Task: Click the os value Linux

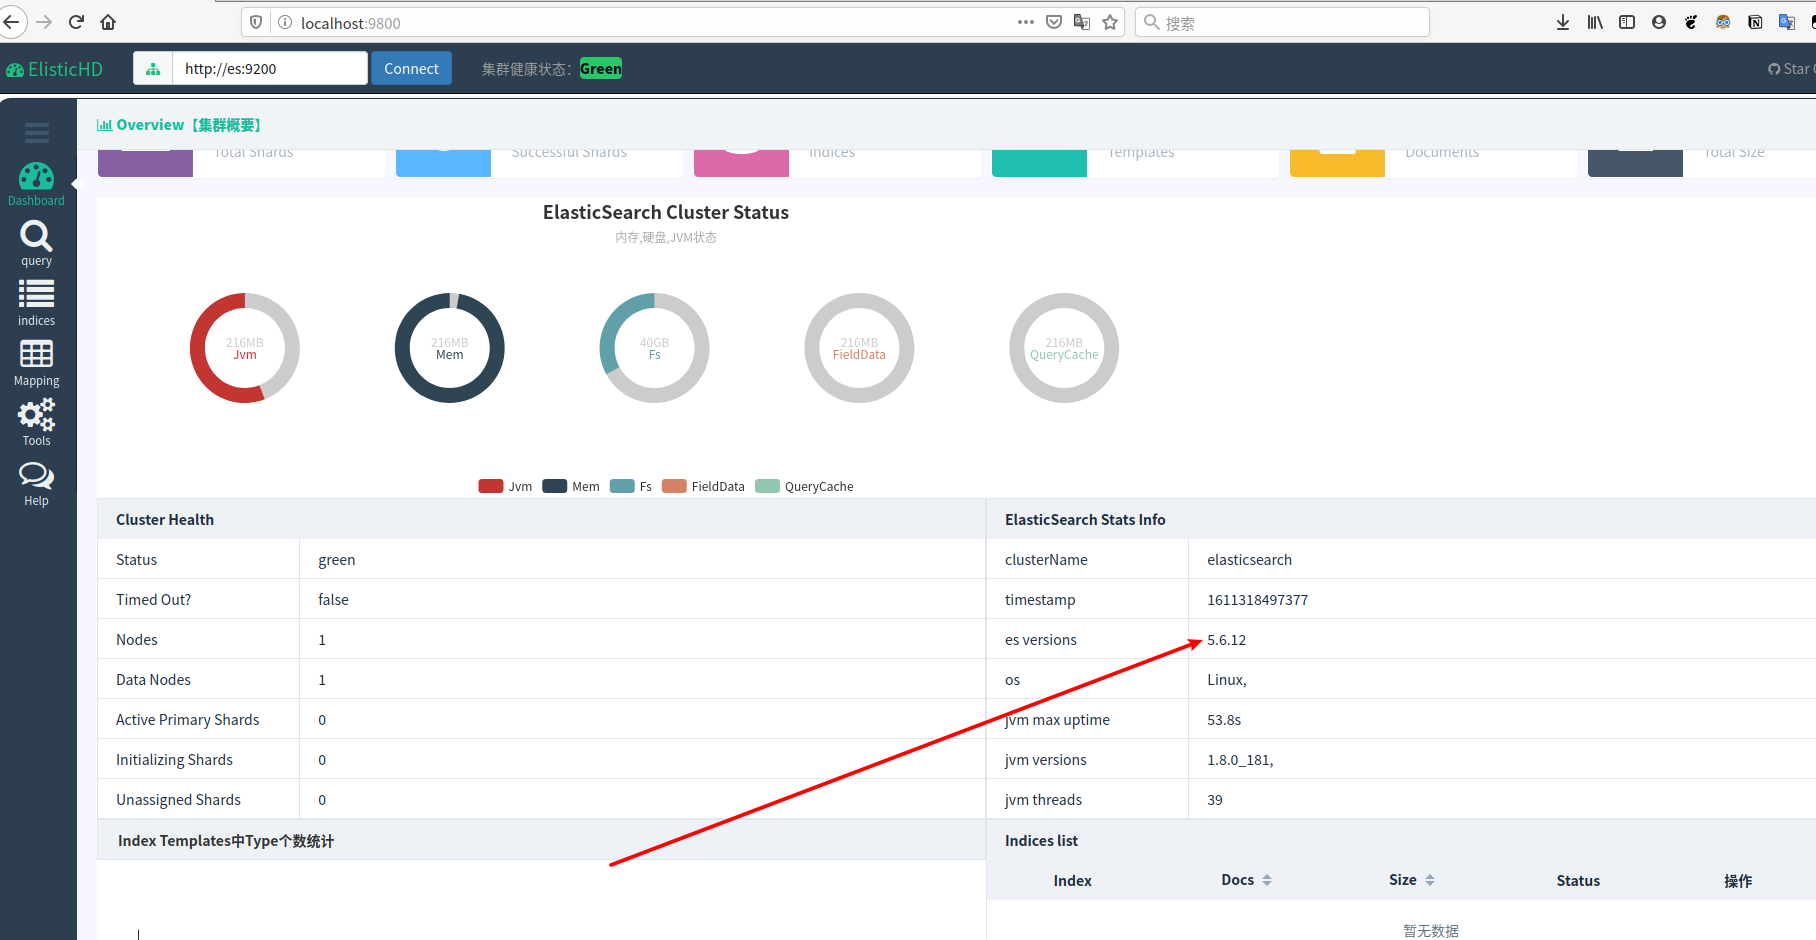Action: pyautogui.click(x=1227, y=680)
